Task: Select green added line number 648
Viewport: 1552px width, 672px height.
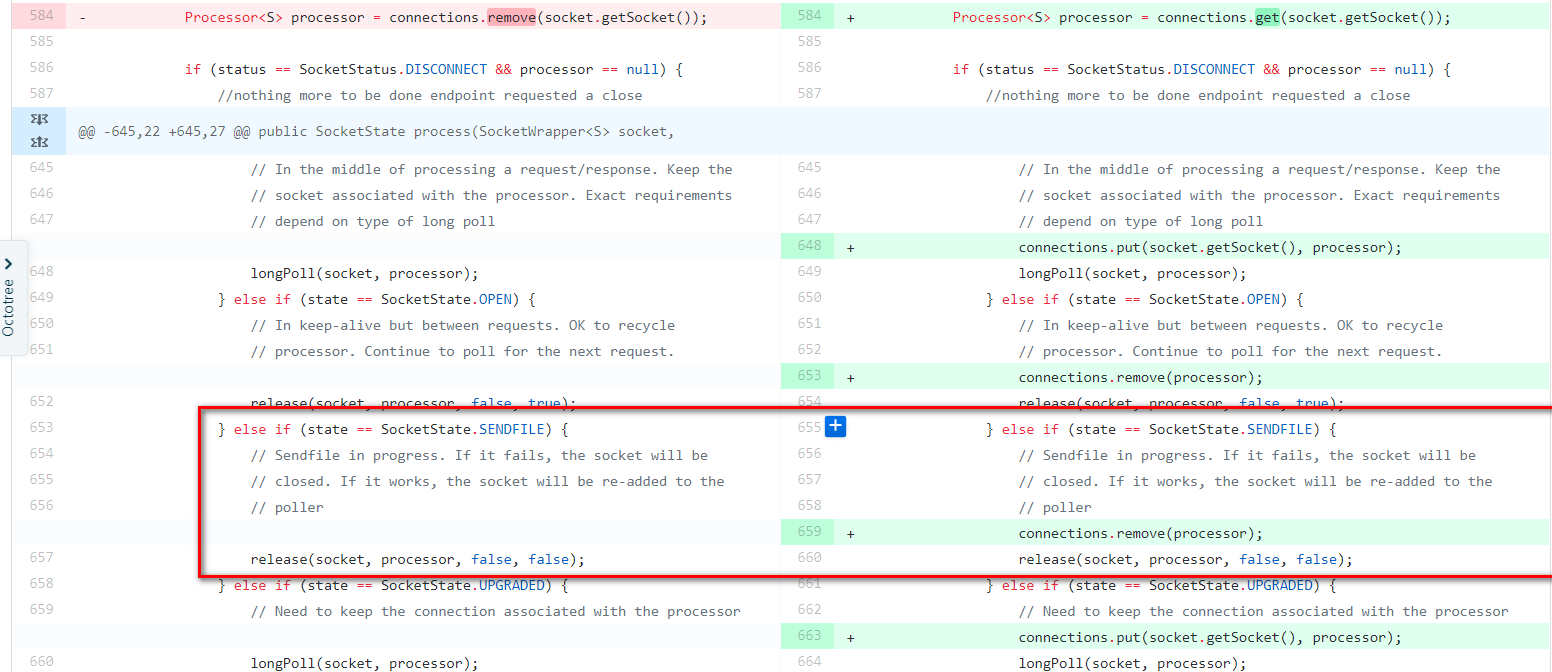Action: 809,247
